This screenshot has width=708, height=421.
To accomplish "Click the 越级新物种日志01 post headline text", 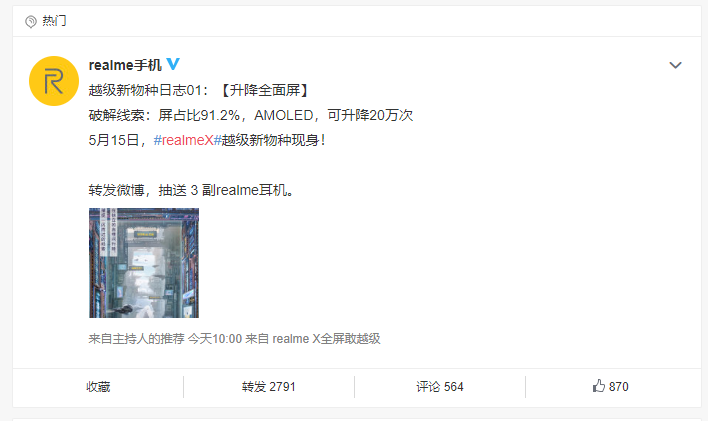I will pyautogui.click(x=148, y=90).
